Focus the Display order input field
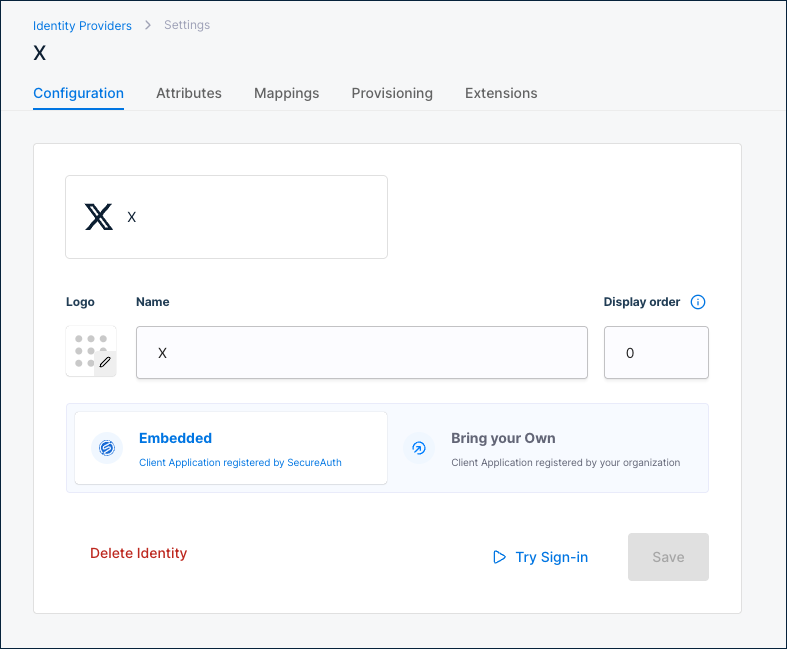This screenshot has height=649, width=787. (657, 352)
